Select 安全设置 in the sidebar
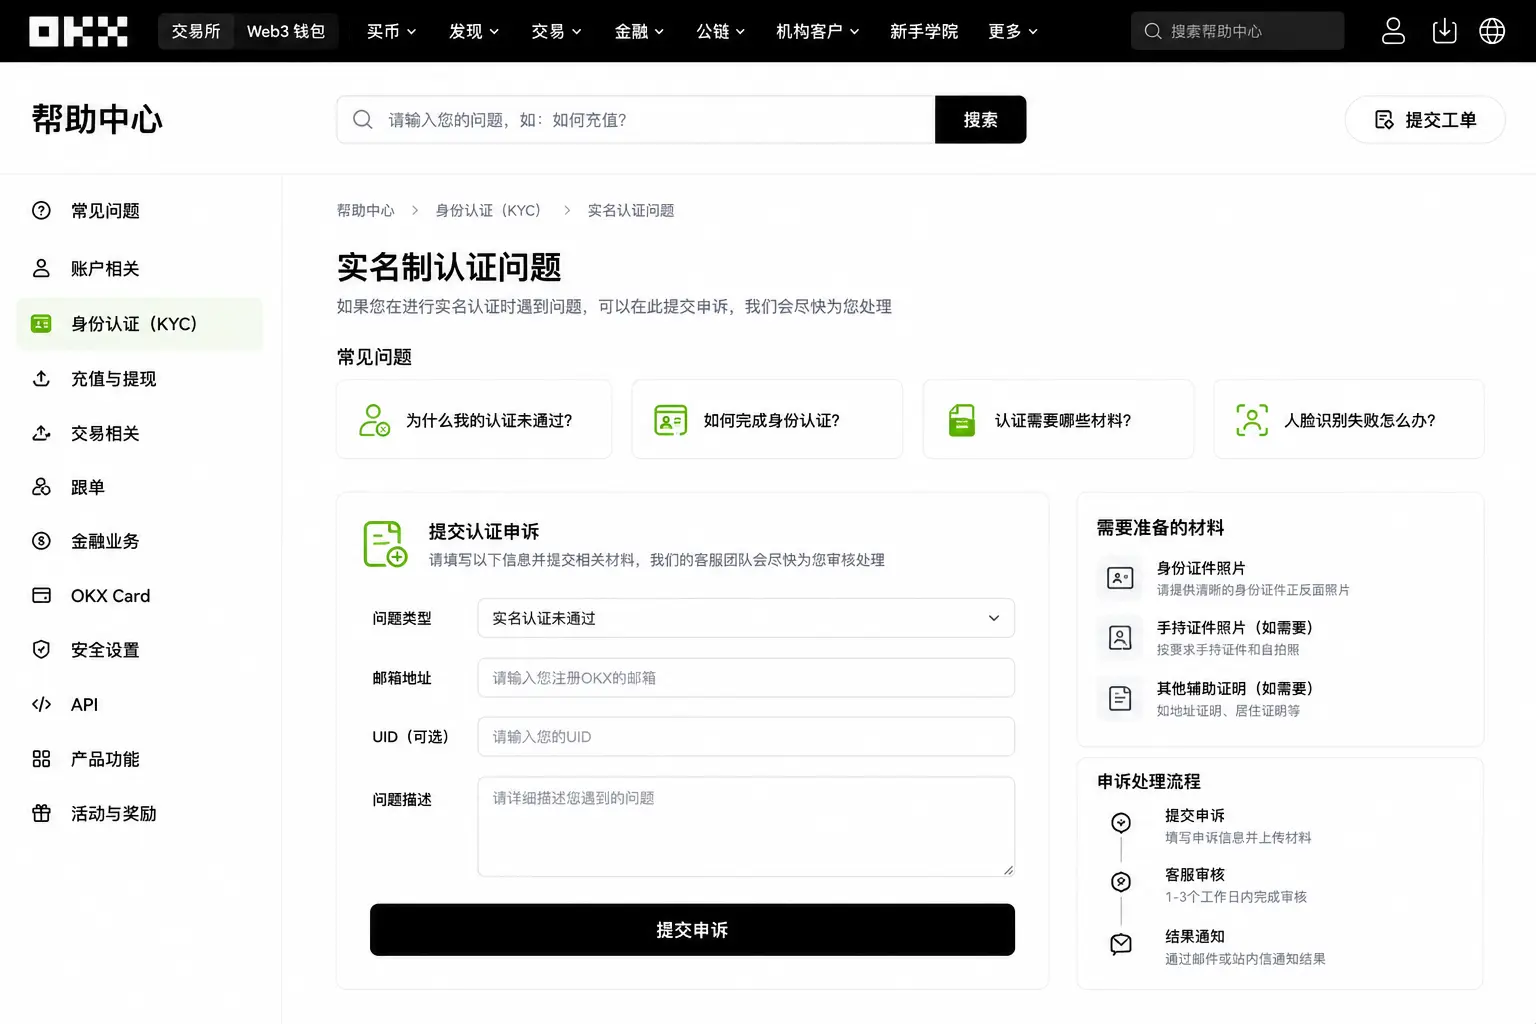 pos(140,650)
